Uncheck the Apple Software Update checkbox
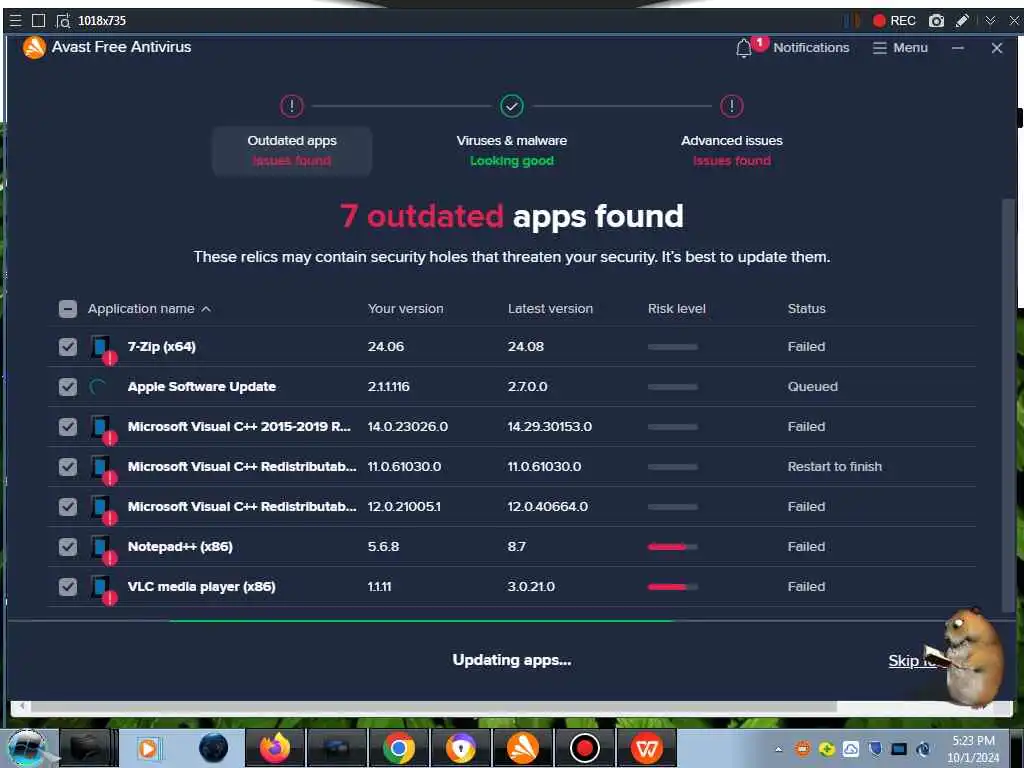This screenshot has height=768, width=1024. 68,387
